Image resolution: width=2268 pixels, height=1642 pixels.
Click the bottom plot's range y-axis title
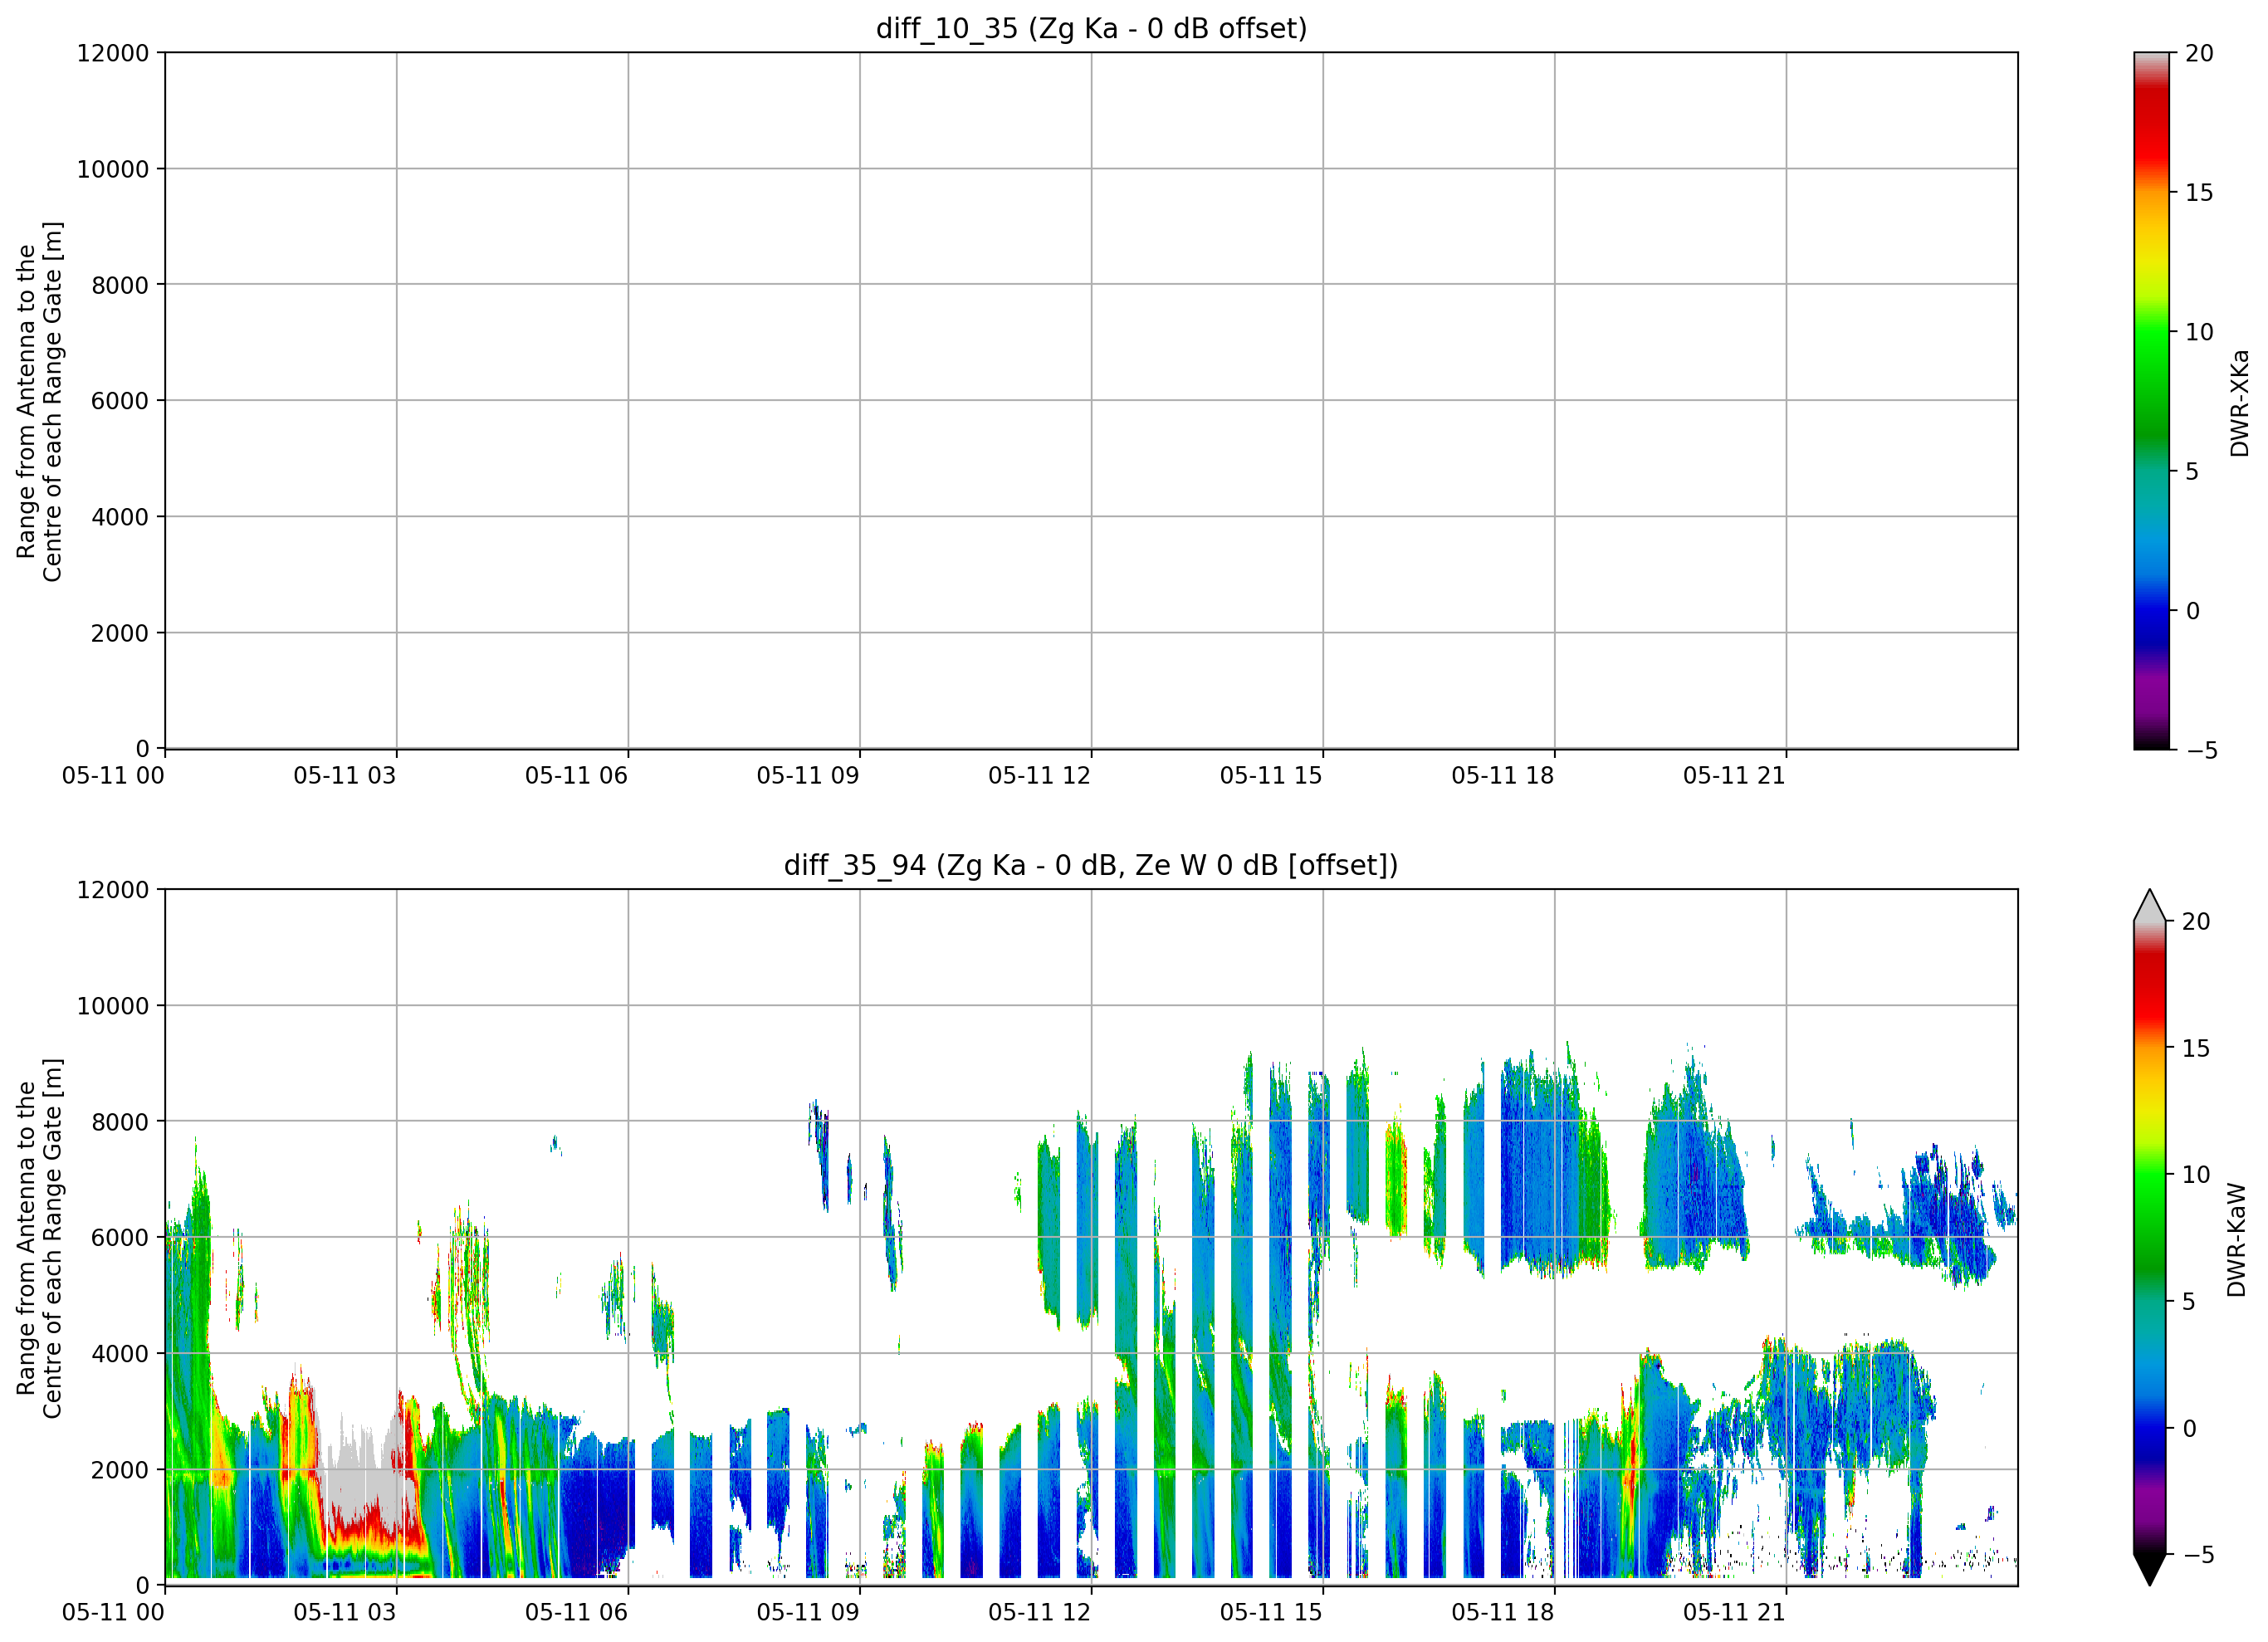click(x=39, y=1238)
